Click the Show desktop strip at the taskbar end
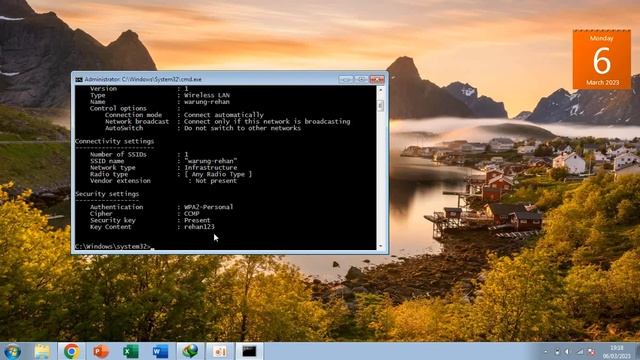This screenshot has width=640, height=360. (x=637, y=351)
